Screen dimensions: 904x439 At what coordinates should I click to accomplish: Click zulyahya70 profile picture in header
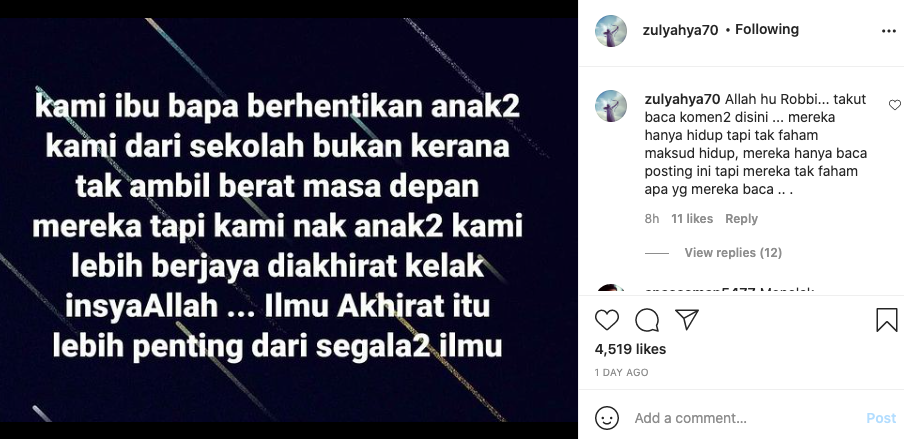tap(611, 31)
